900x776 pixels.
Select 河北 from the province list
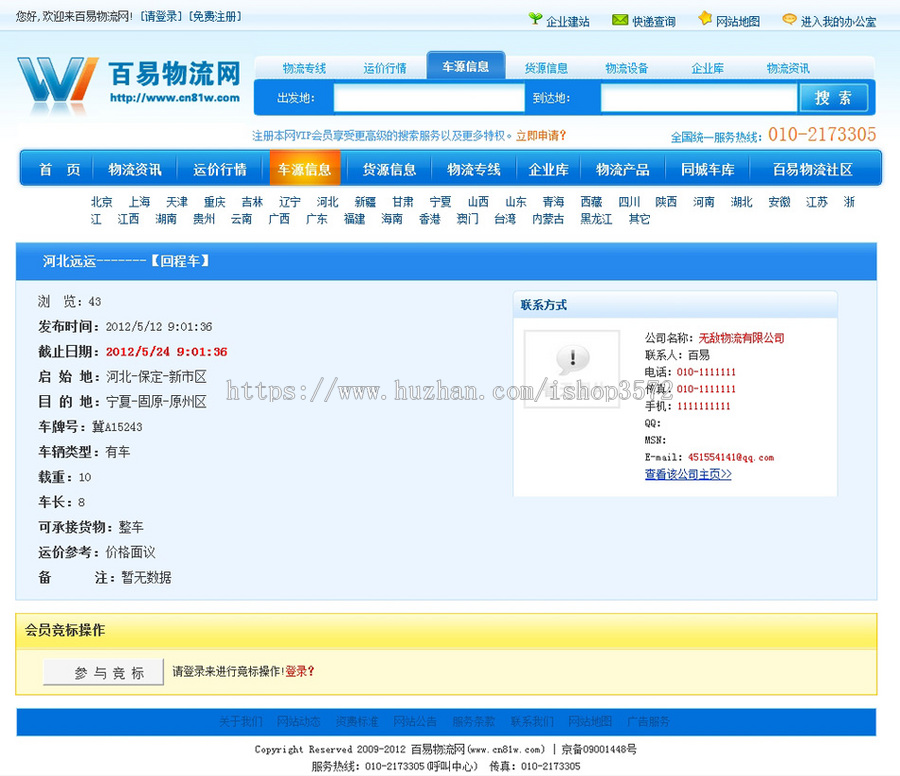click(326, 200)
